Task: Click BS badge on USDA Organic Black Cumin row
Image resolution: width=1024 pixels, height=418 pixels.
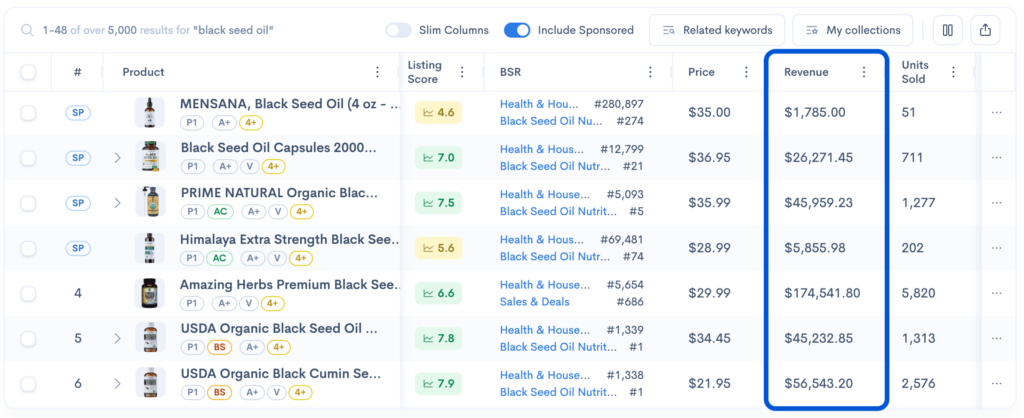Action: [219, 393]
